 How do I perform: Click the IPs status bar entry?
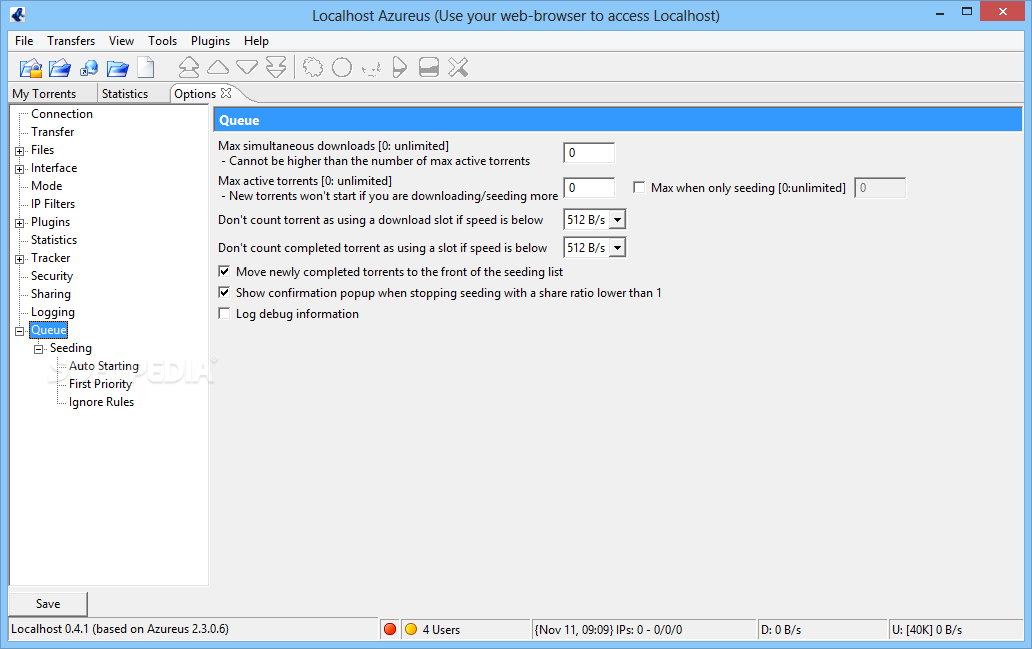click(x=644, y=630)
